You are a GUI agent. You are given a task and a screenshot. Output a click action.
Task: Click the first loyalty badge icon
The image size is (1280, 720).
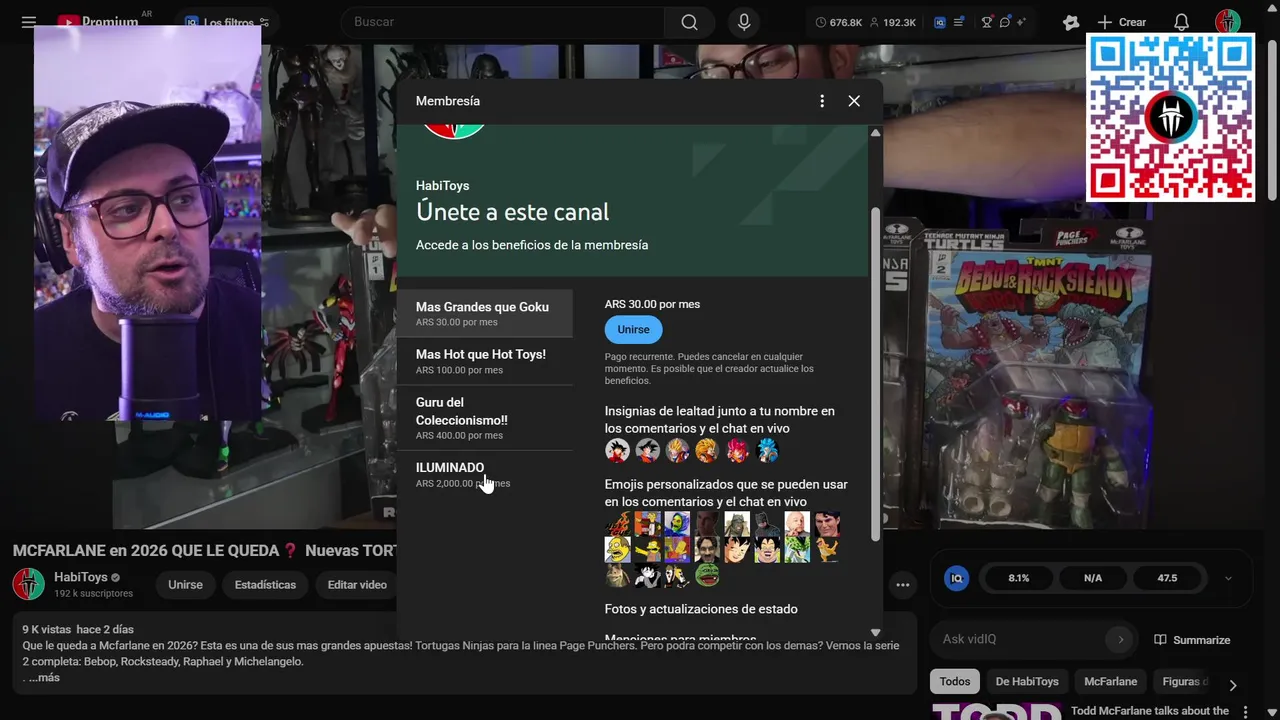click(617, 451)
